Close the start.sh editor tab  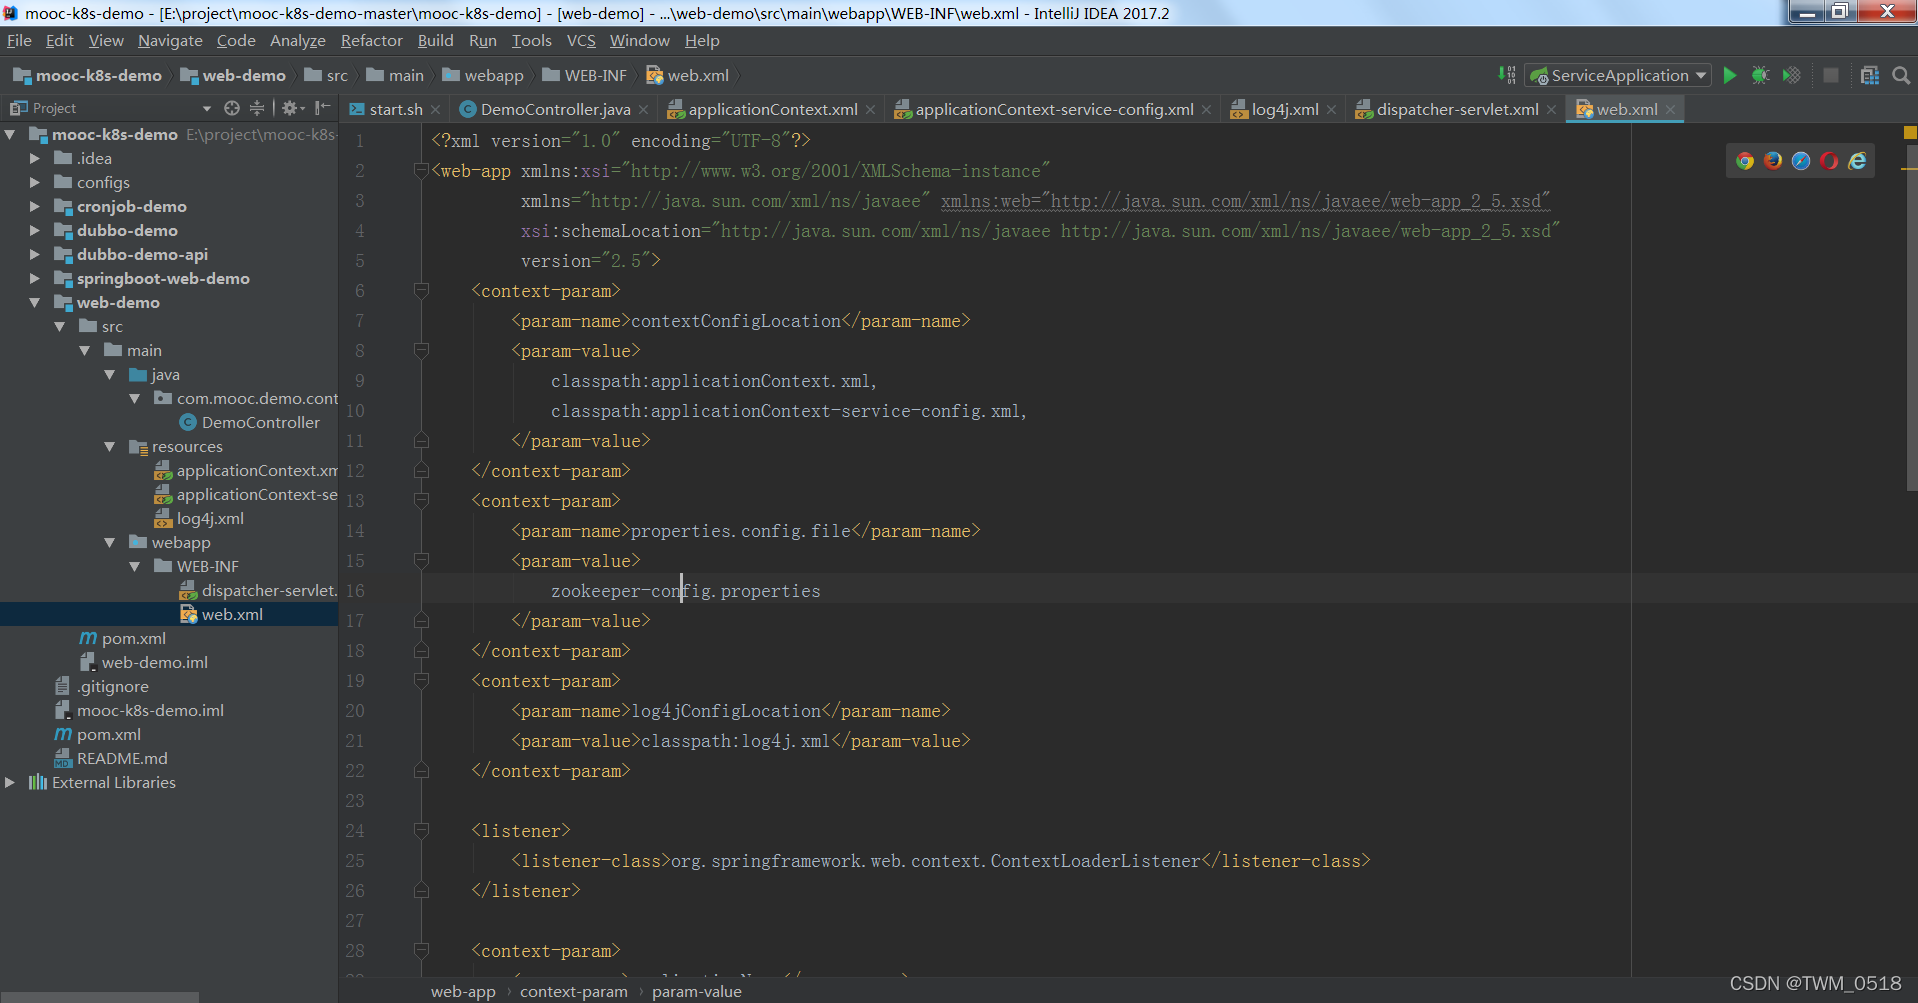(435, 110)
